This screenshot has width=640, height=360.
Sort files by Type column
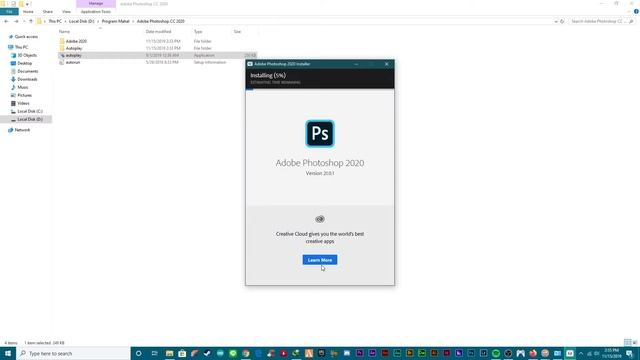pos(198,31)
